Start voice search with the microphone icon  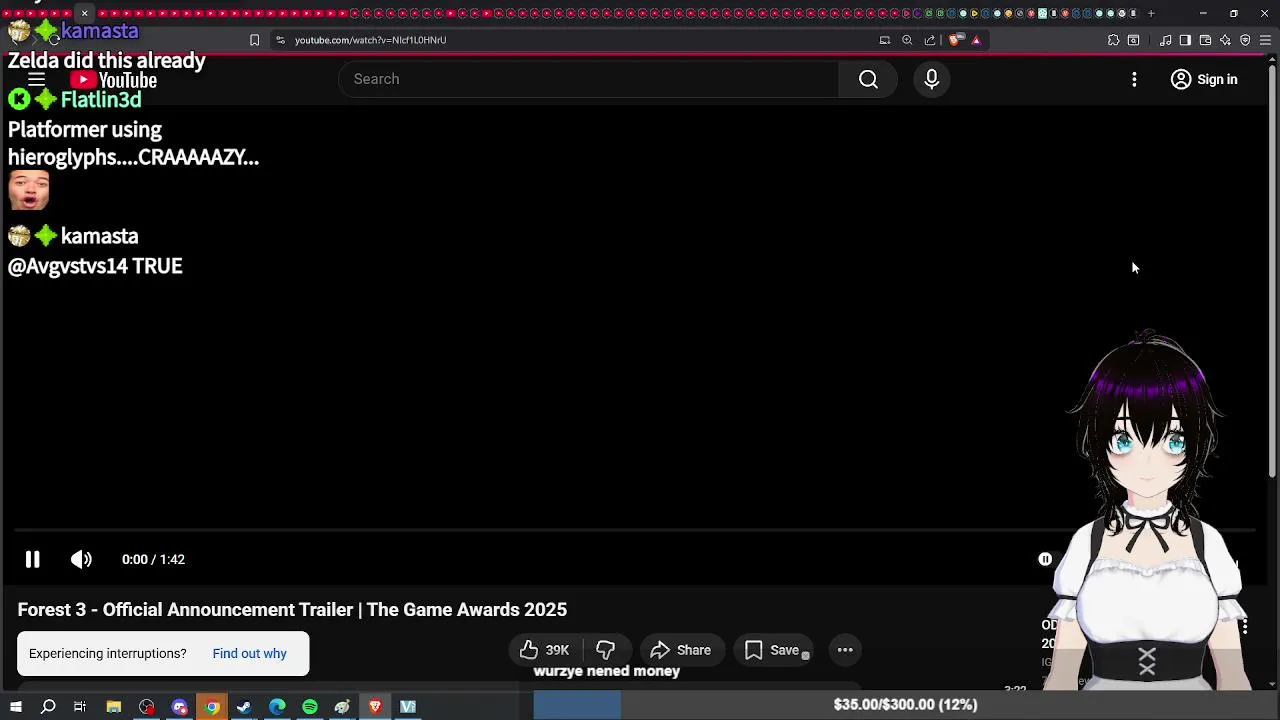coord(931,79)
